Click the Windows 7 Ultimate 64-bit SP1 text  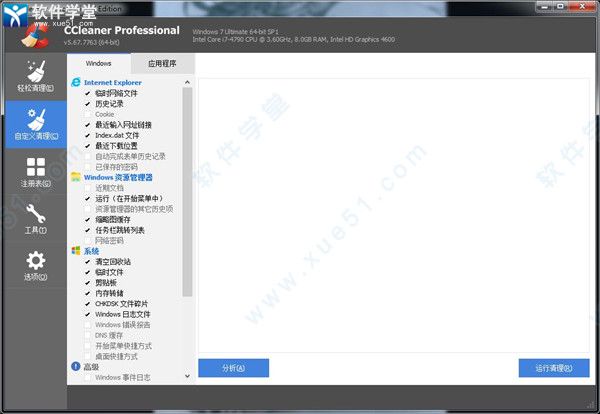click(235, 32)
